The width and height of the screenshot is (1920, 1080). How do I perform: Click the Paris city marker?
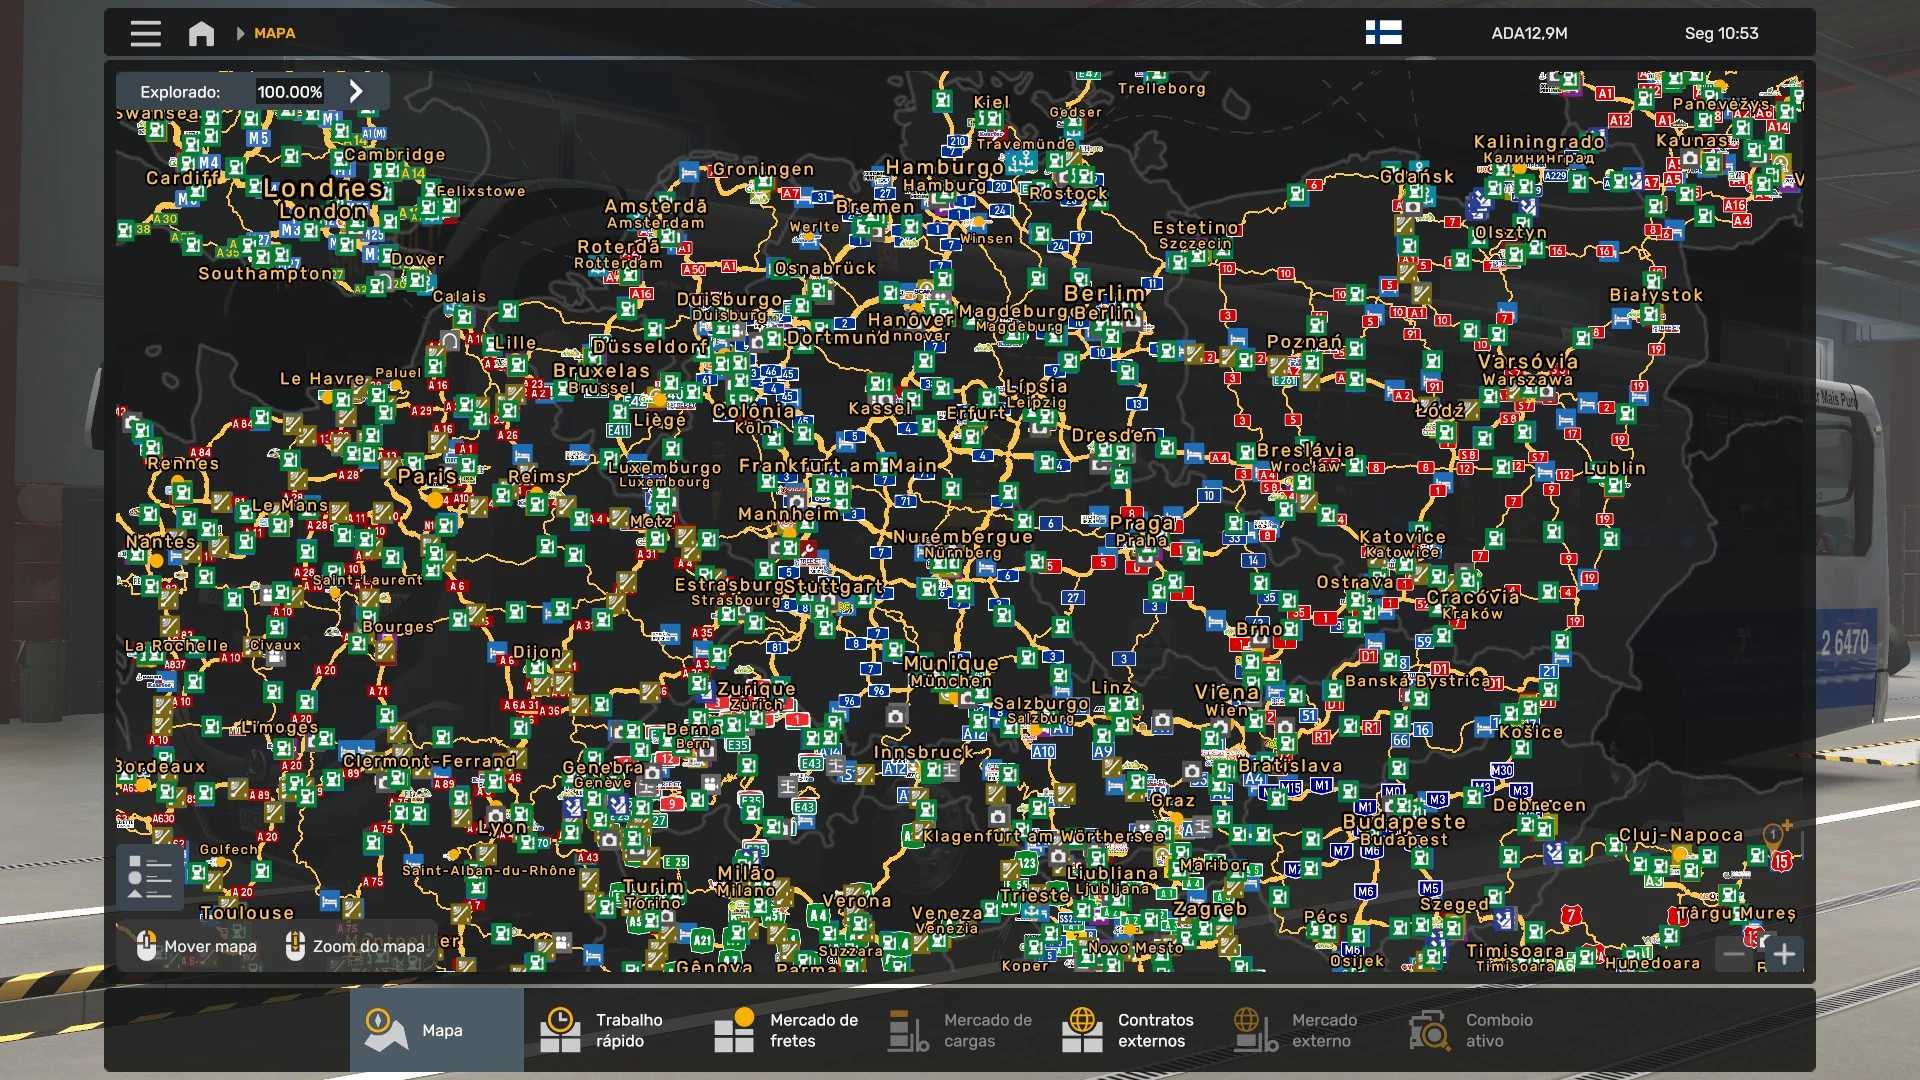433,497
